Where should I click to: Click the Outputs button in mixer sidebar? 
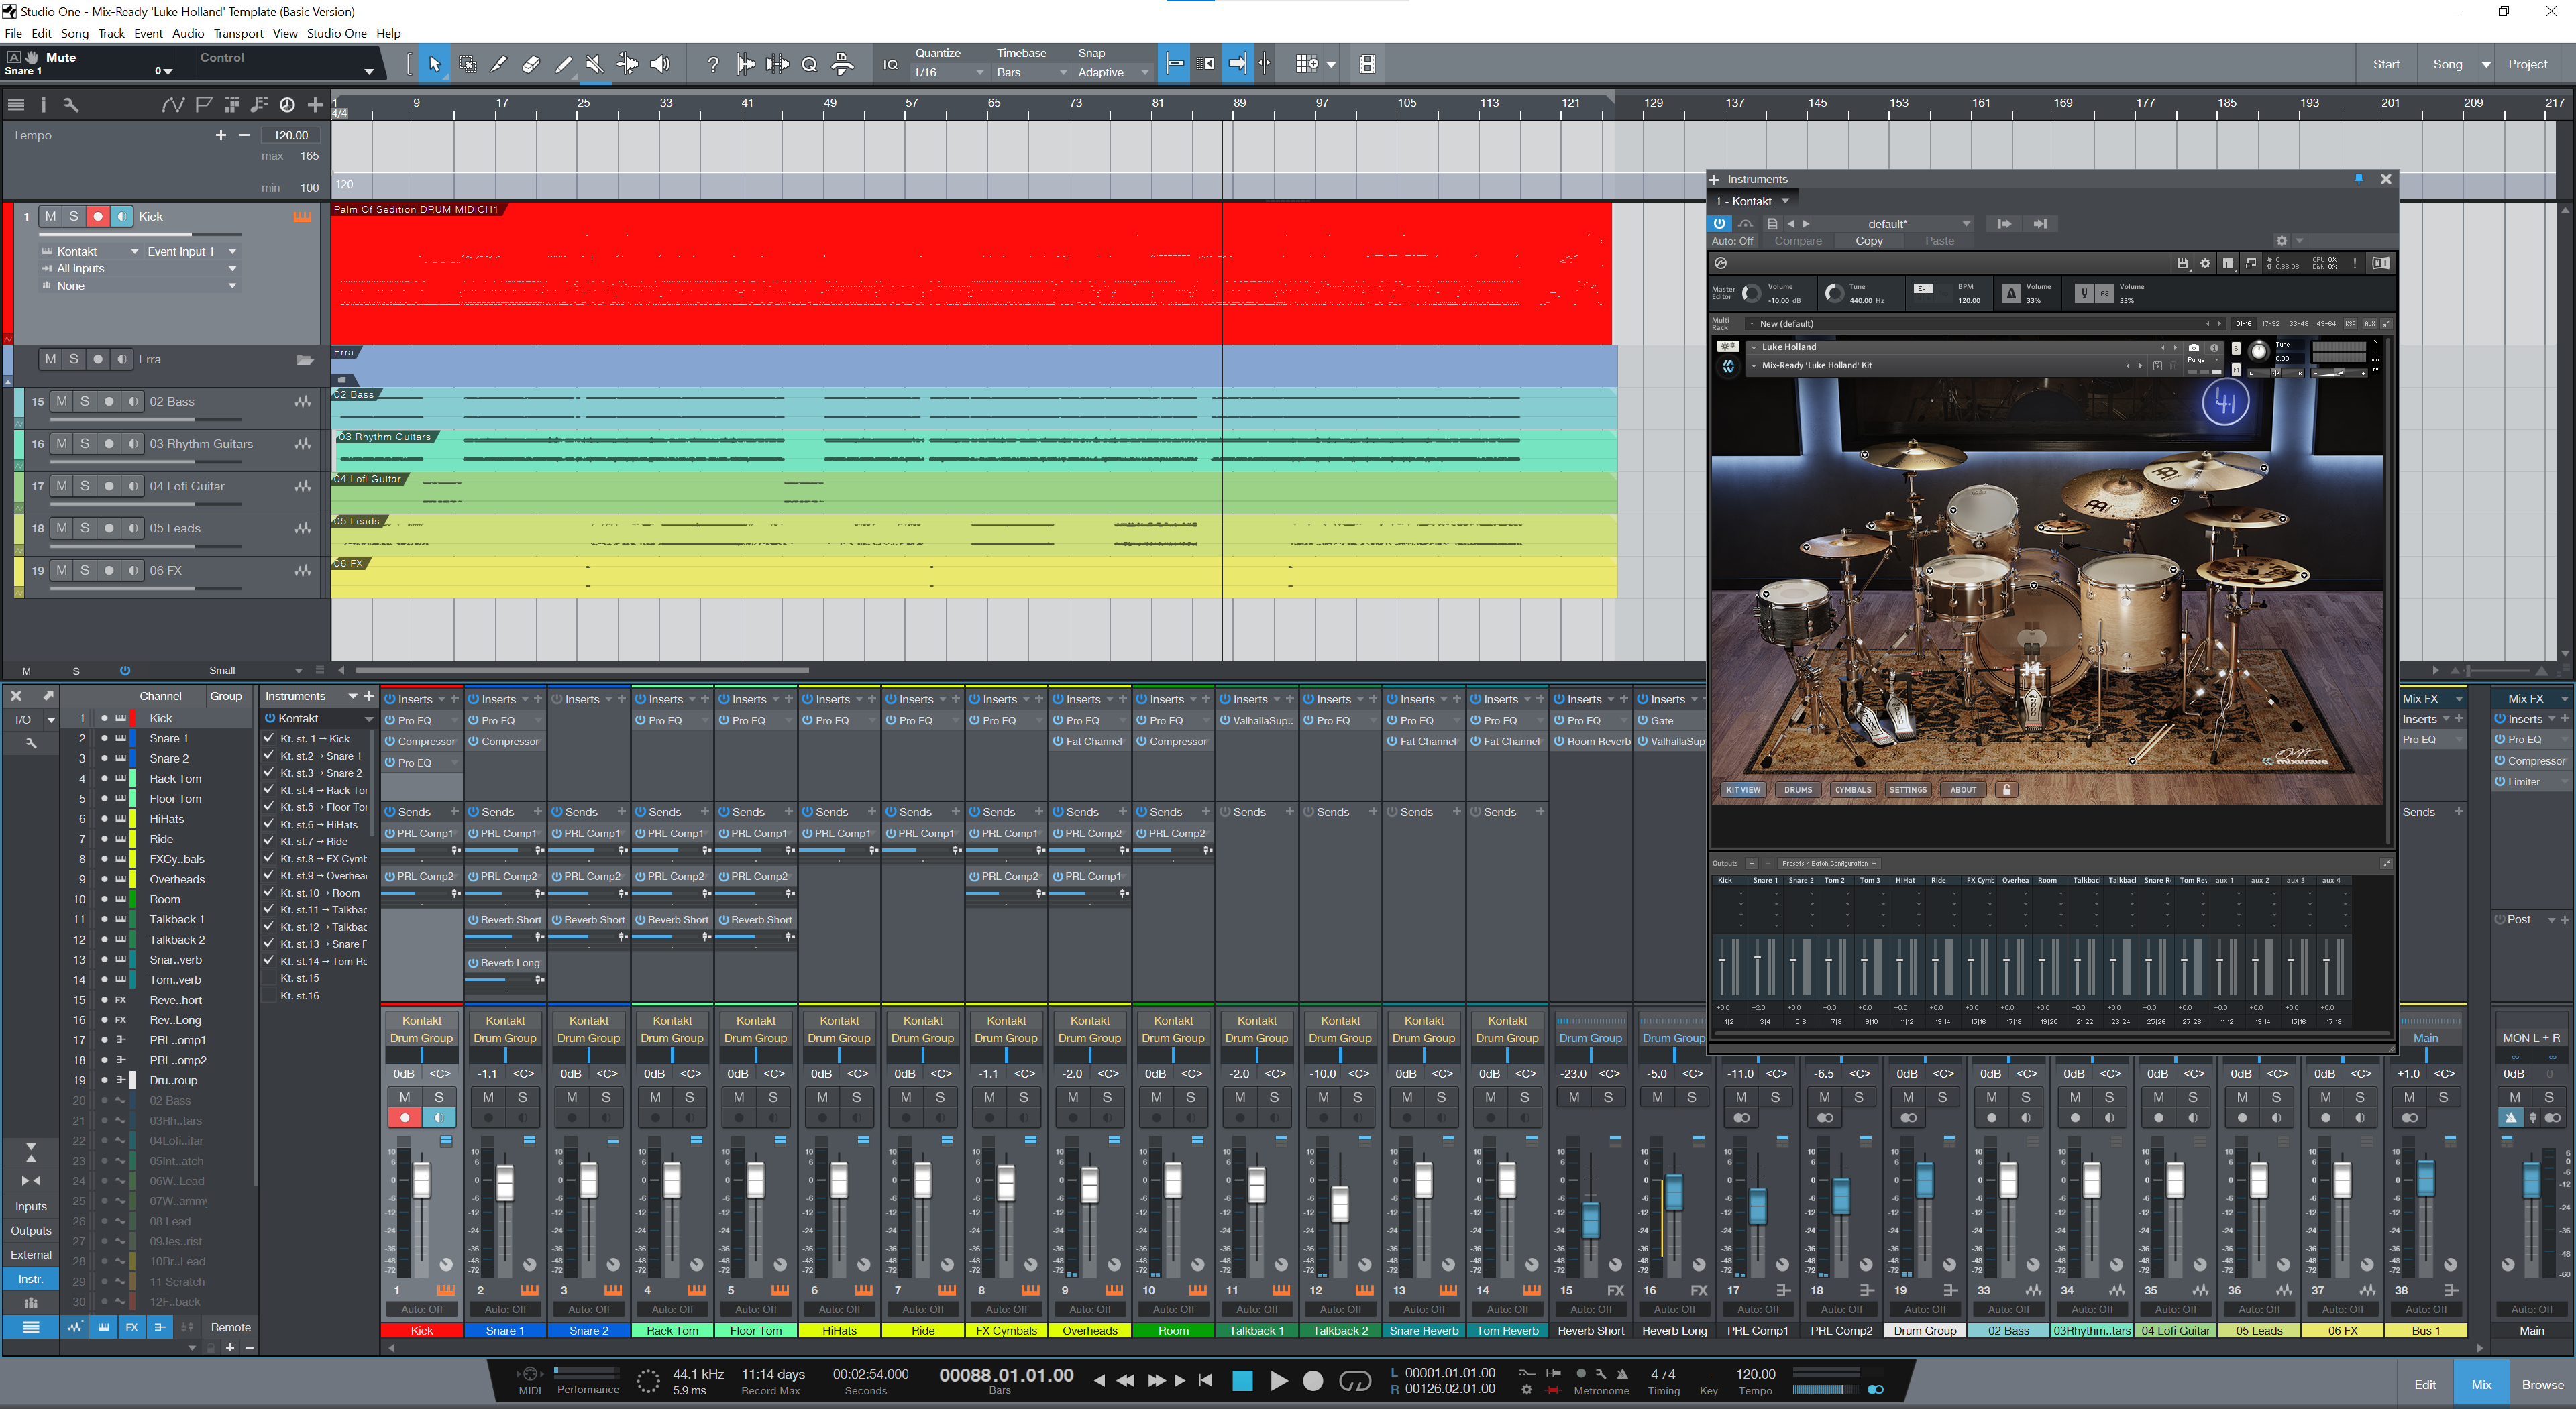[31, 1231]
